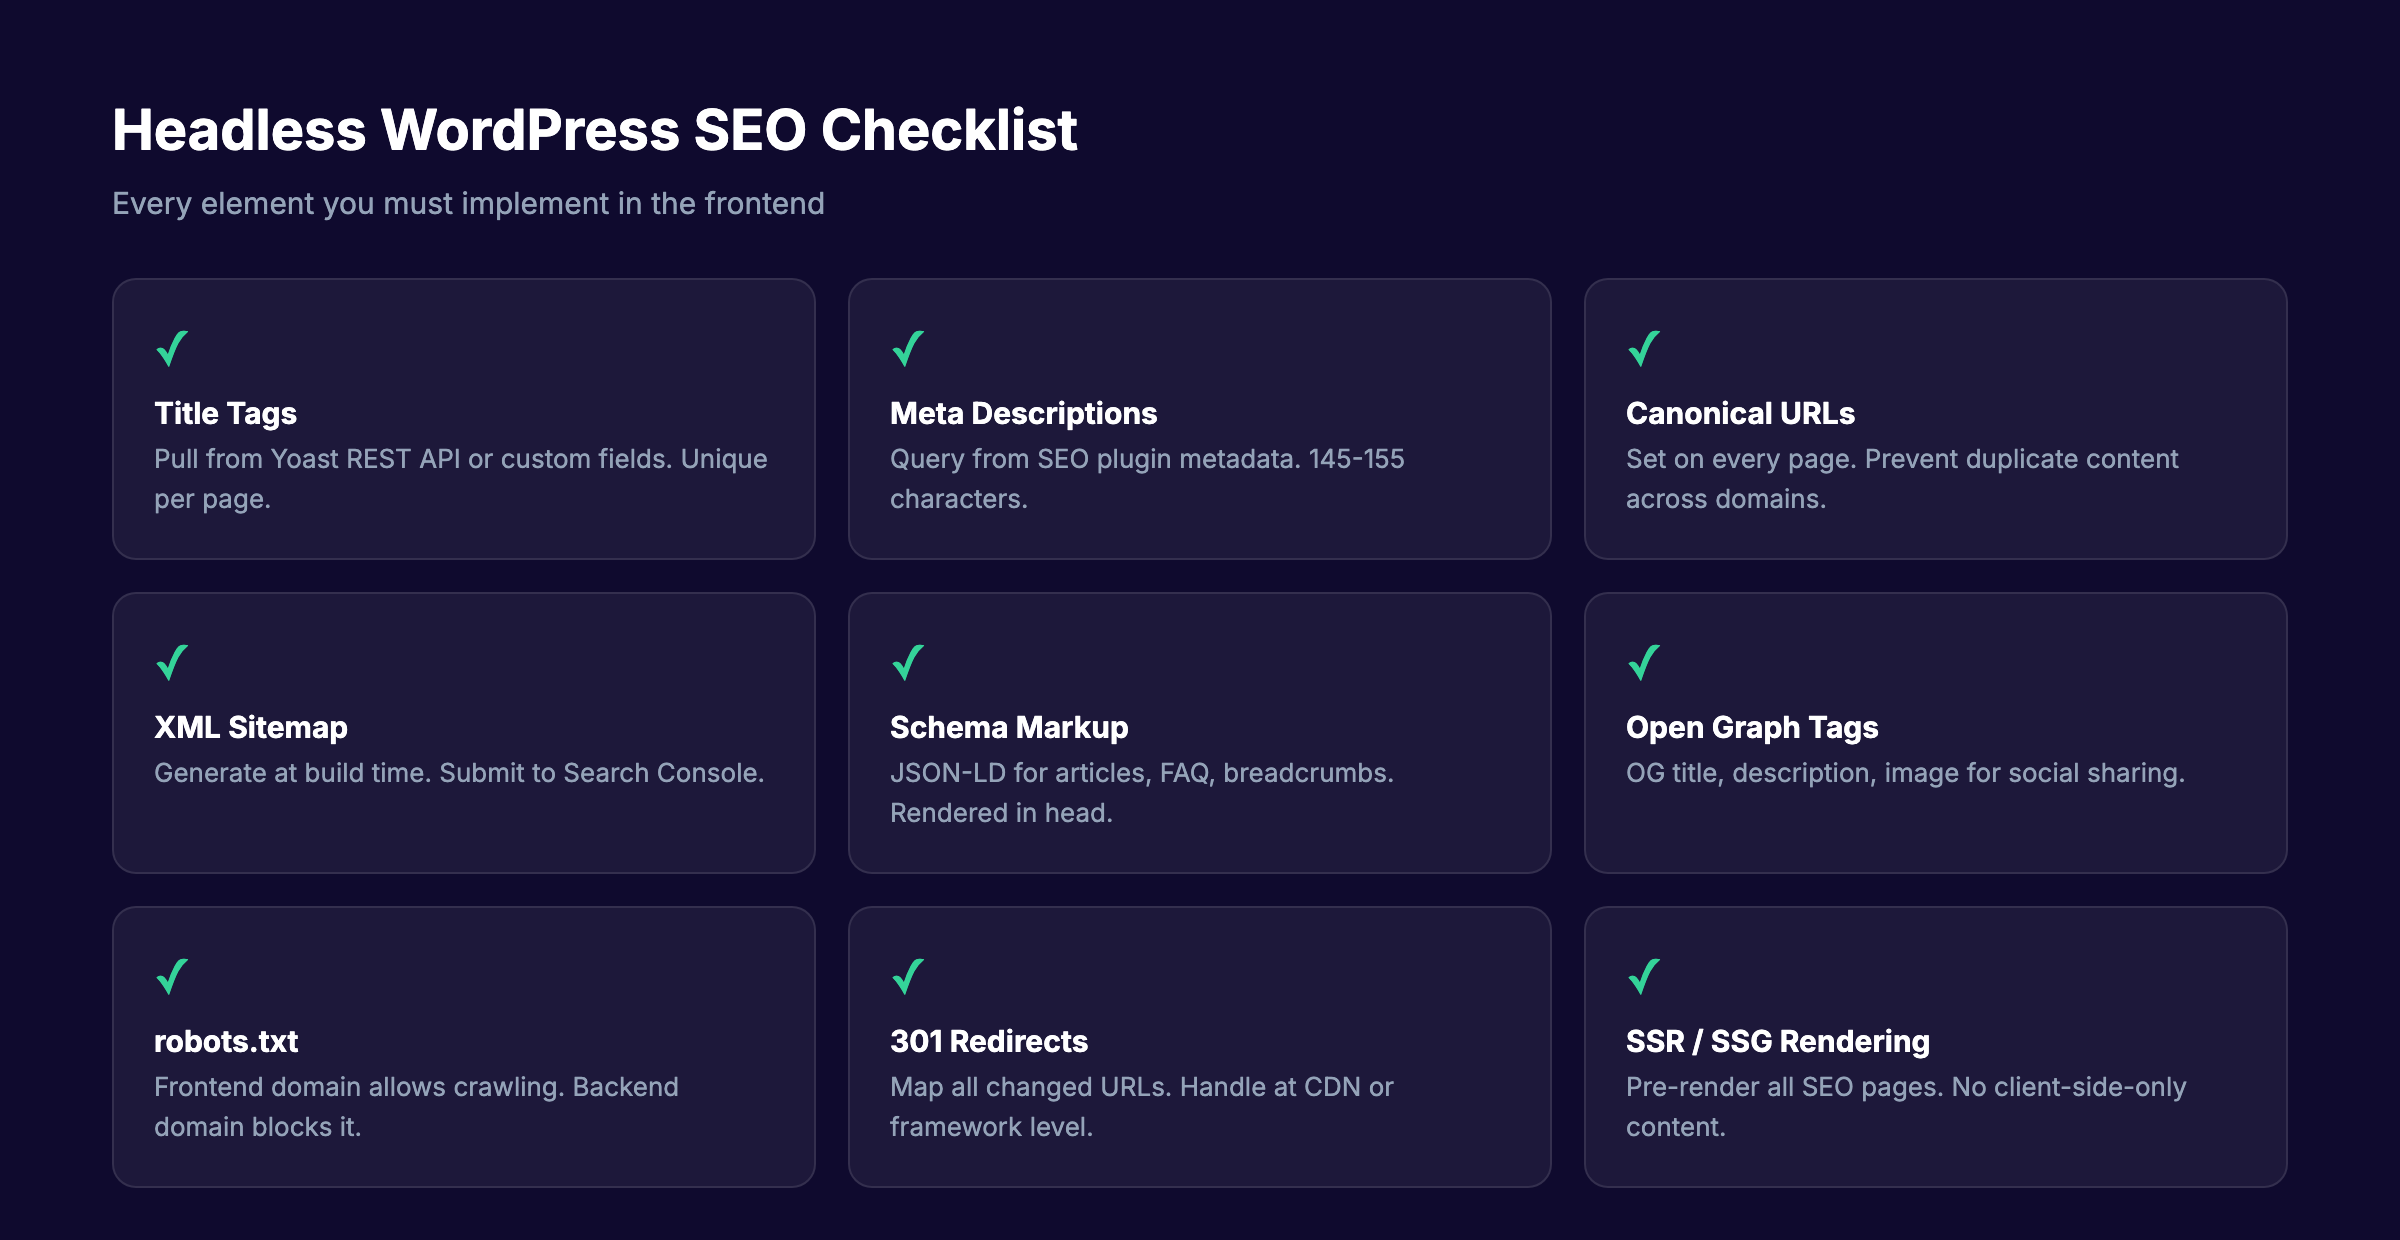Select the Canonical URLs heading
This screenshot has width=2400, height=1240.
(1740, 413)
